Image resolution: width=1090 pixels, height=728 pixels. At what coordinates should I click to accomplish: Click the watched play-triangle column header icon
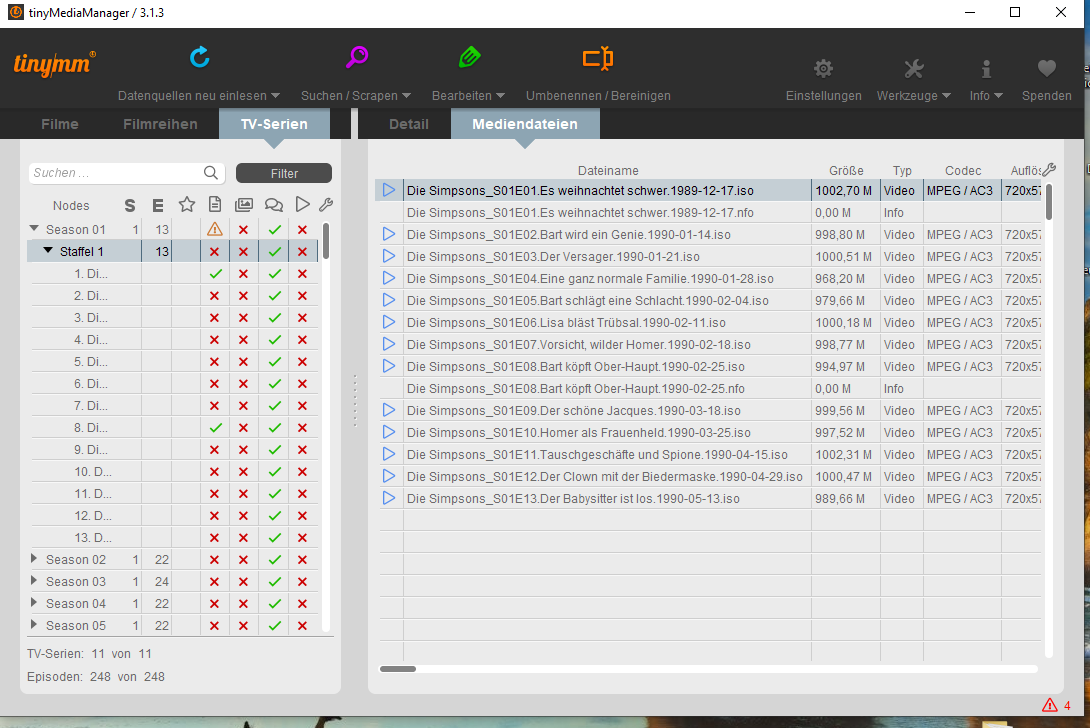coord(302,204)
